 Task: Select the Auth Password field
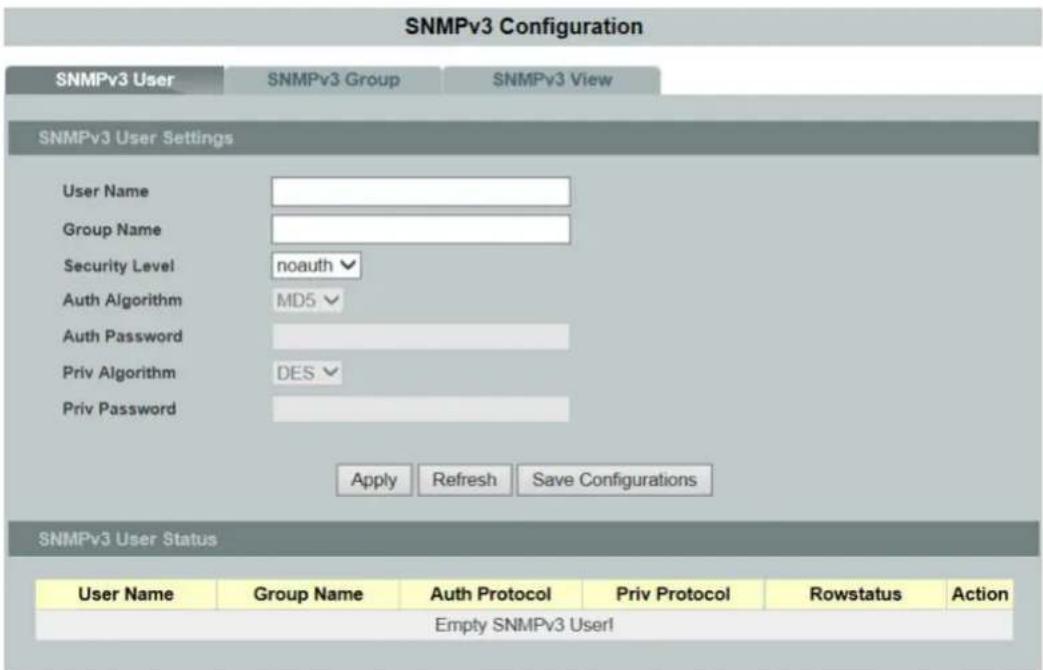click(x=420, y=337)
